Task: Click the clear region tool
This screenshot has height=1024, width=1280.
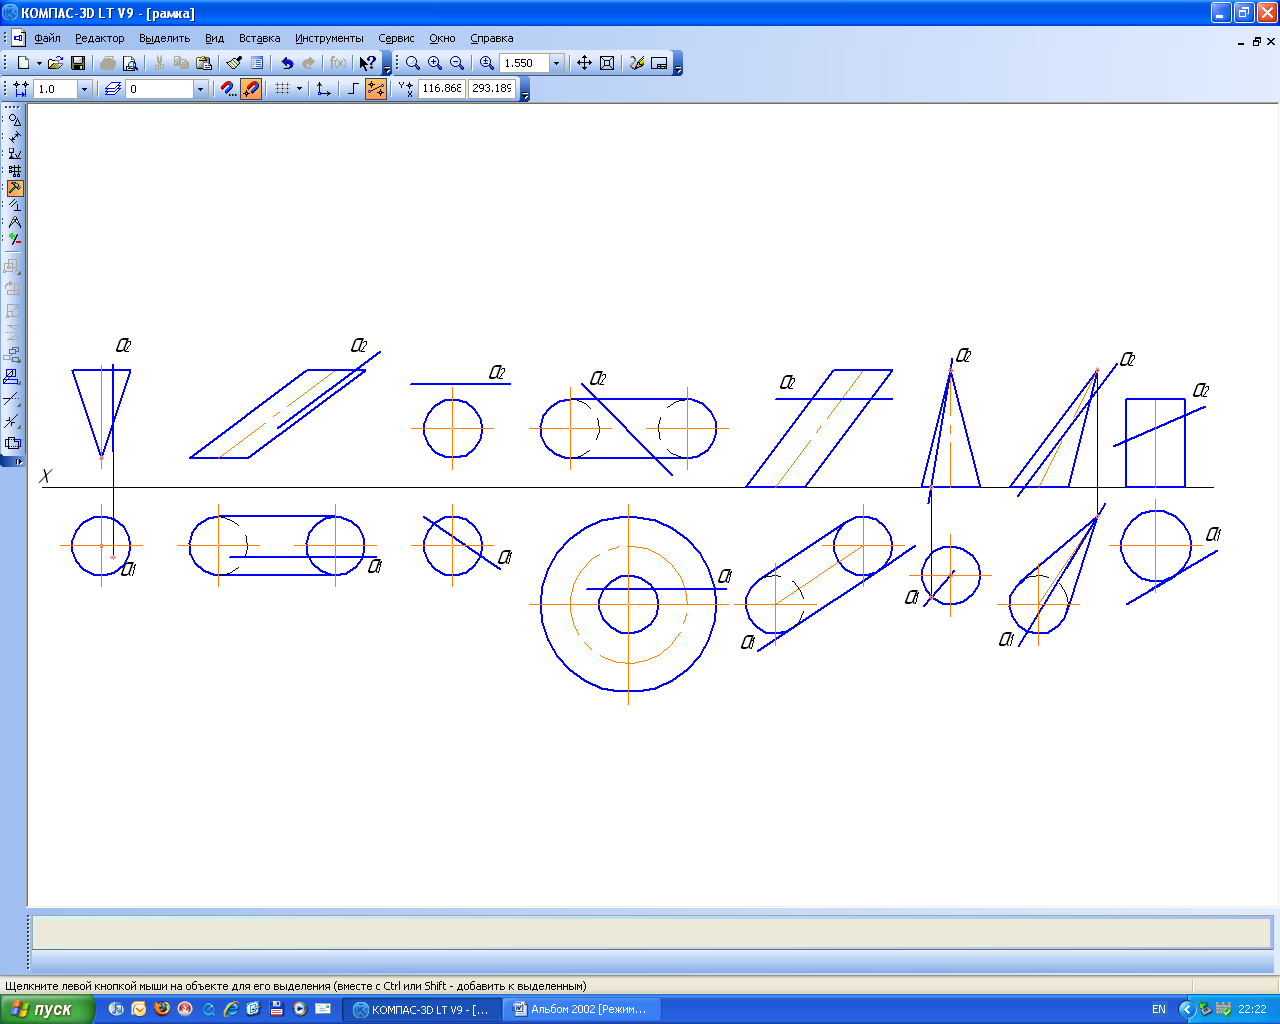Action: (x=12, y=443)
